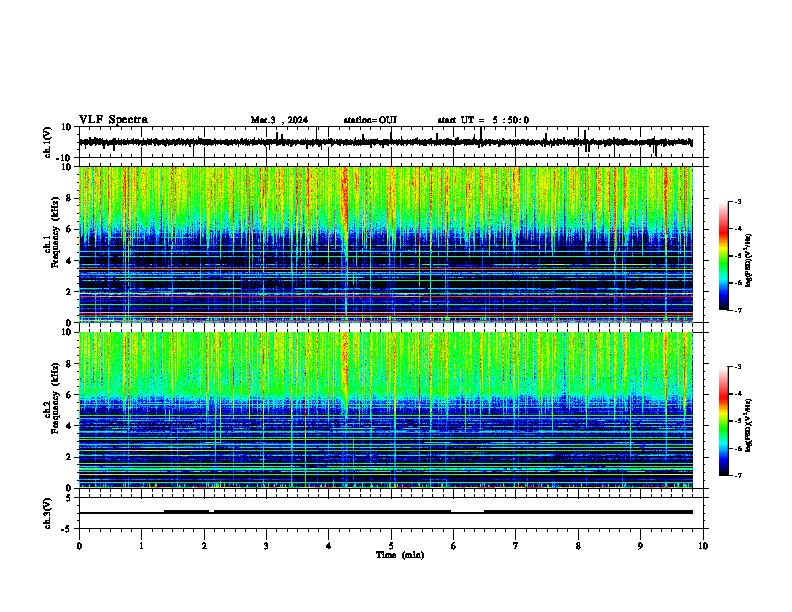Click the "-3" label on the ch.1 color bar

click(x=738, y=202)
